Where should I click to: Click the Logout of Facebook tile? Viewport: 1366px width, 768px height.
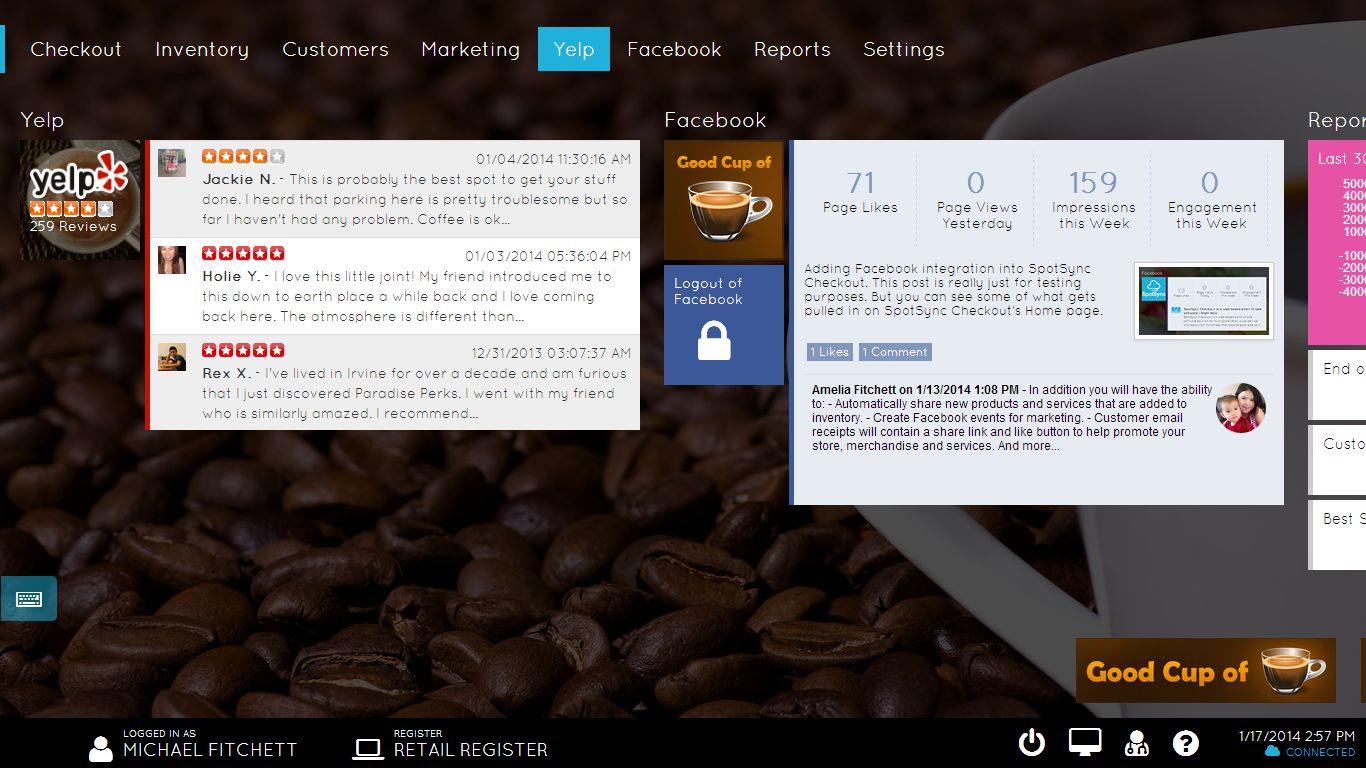click(724, 325)
